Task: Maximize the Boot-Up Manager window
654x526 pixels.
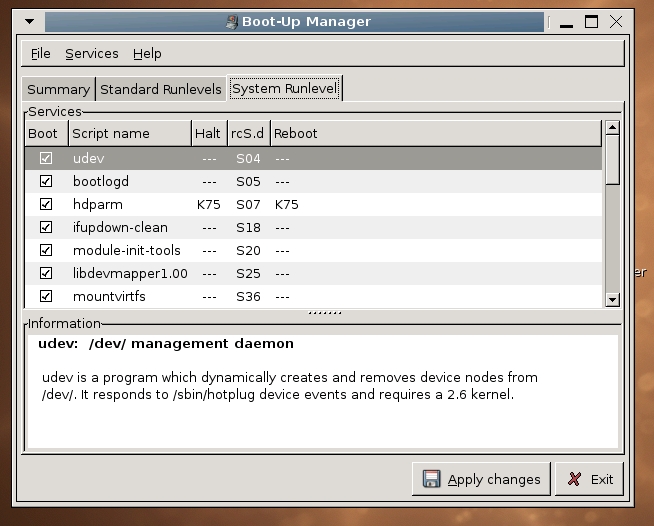Action: pos(592,21)
